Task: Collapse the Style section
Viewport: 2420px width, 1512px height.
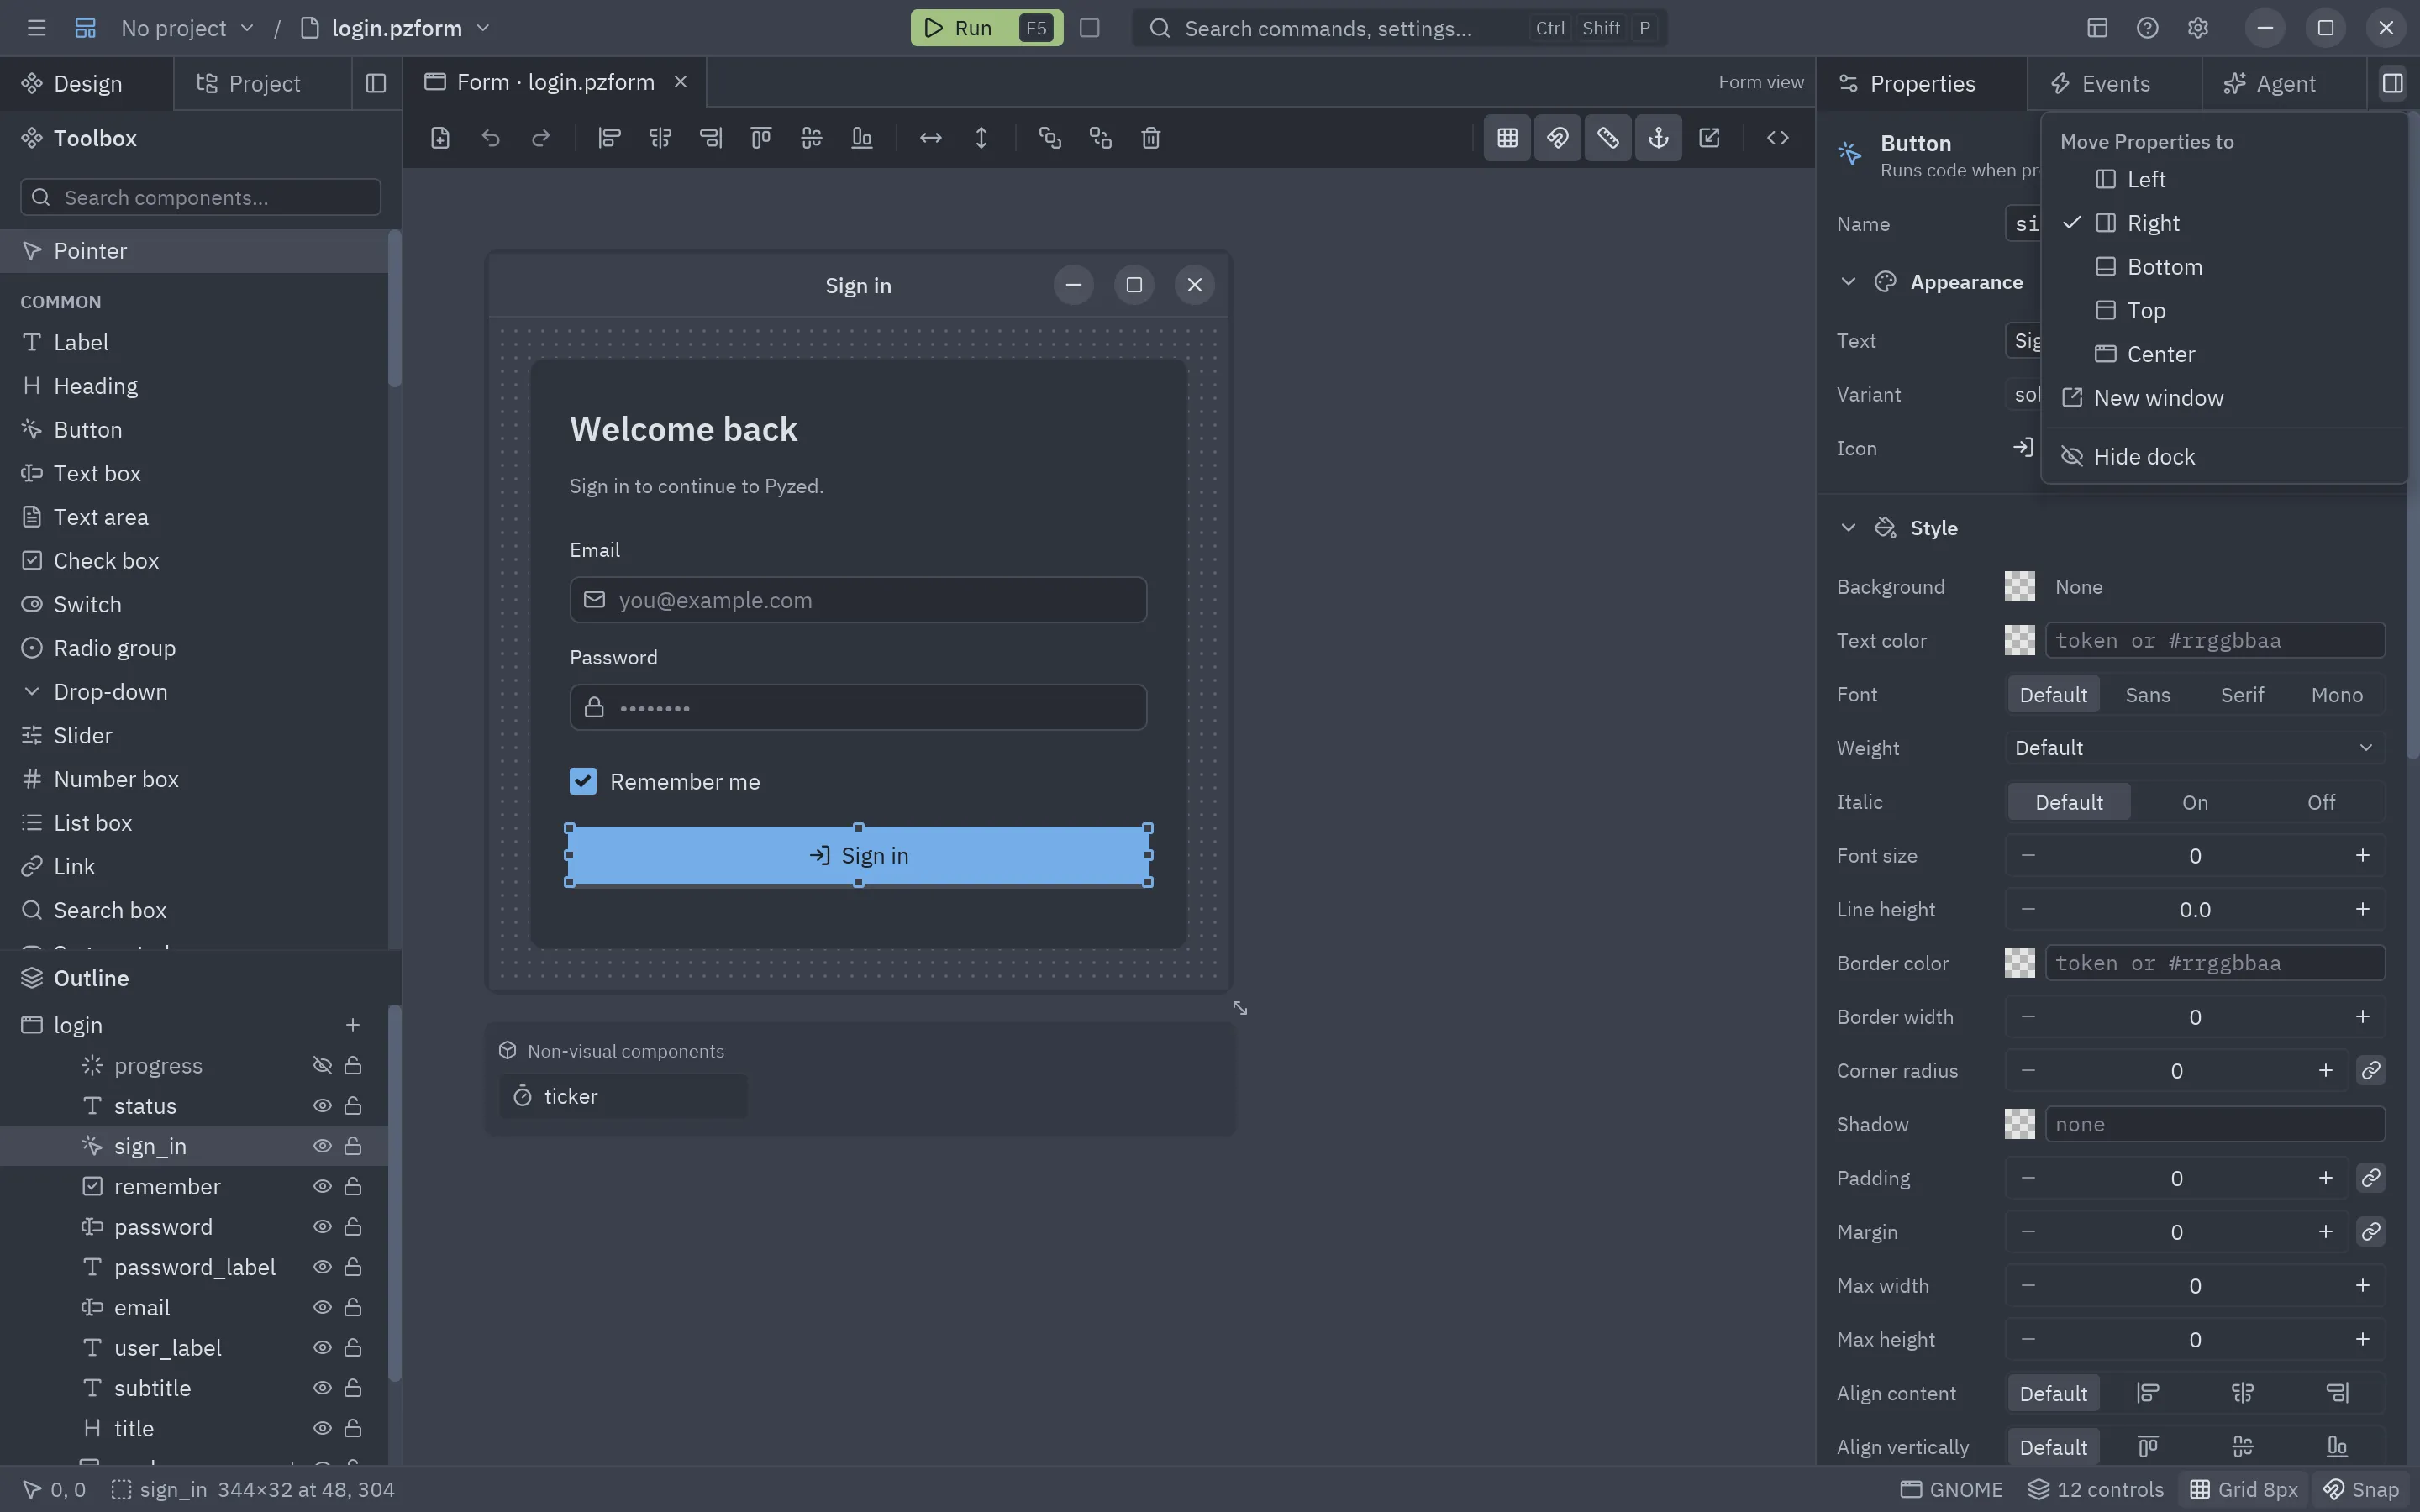Action: tap(1848, 528)
